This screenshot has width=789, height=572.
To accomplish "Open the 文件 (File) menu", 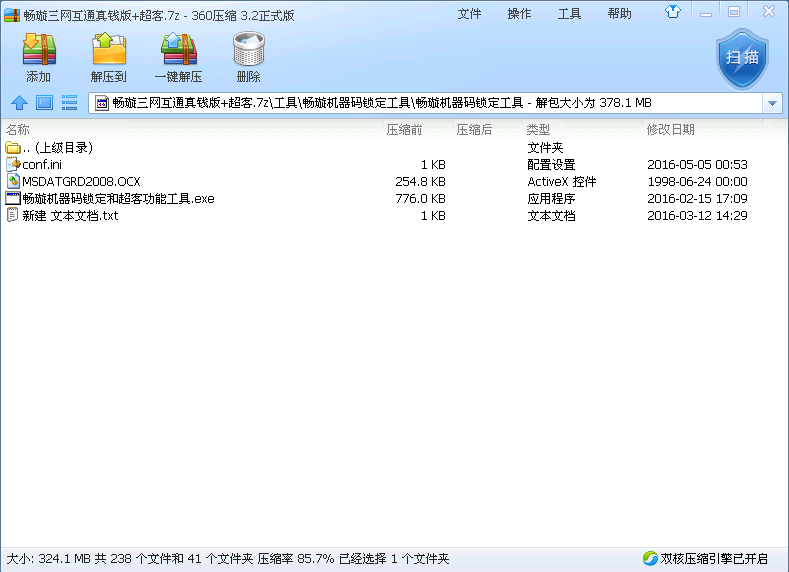I will [469, 14].
